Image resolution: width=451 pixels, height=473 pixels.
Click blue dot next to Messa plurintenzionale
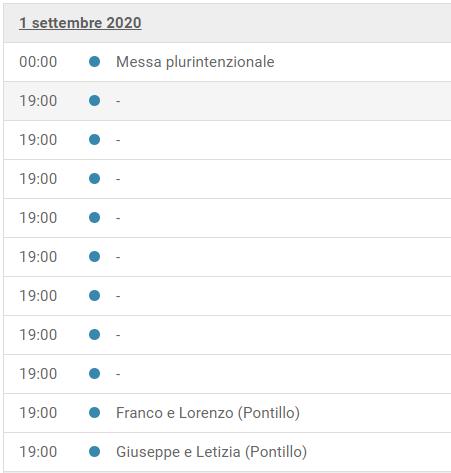click(95, 62)
